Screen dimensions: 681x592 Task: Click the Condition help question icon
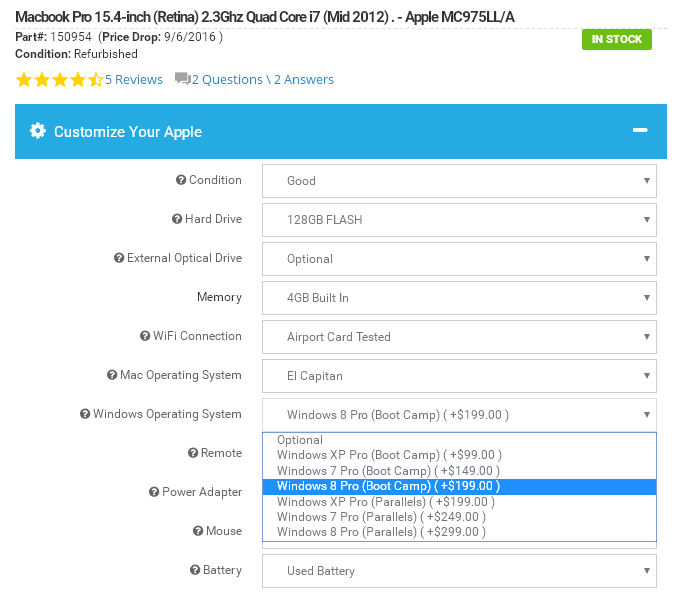coord(181,180)
